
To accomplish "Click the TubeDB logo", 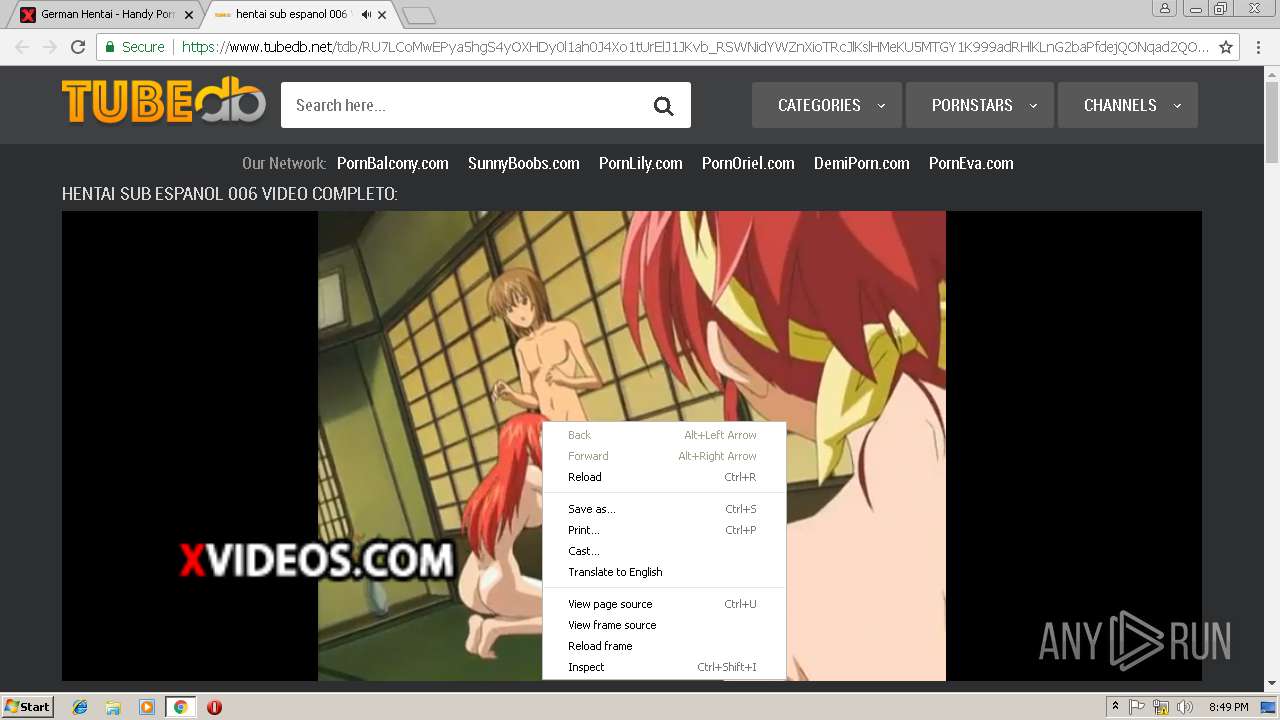I will [164, 101].
